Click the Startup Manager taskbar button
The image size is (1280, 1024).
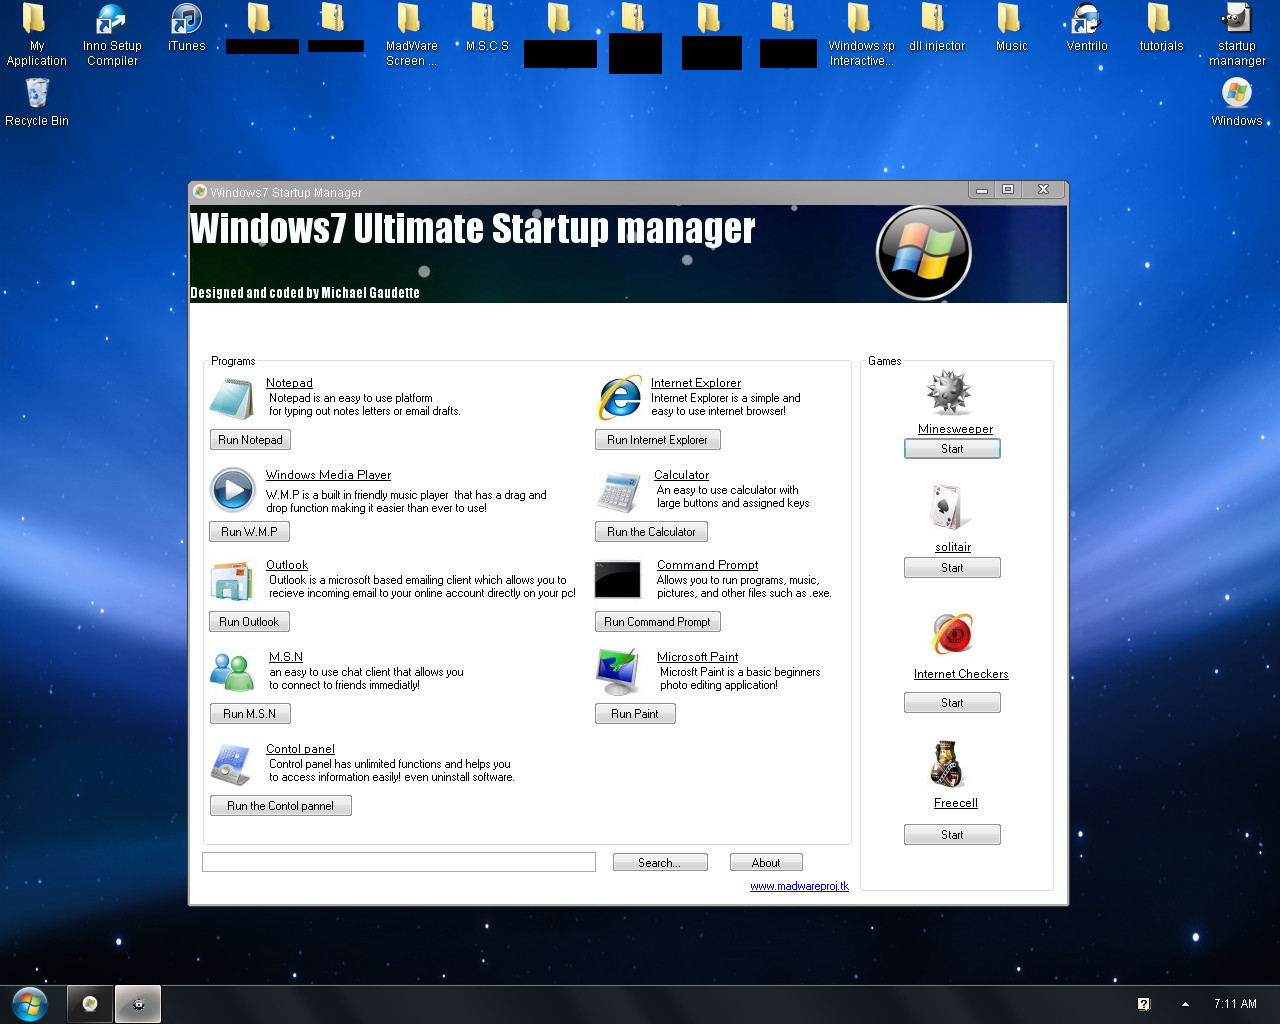(x=90, y=1004)
